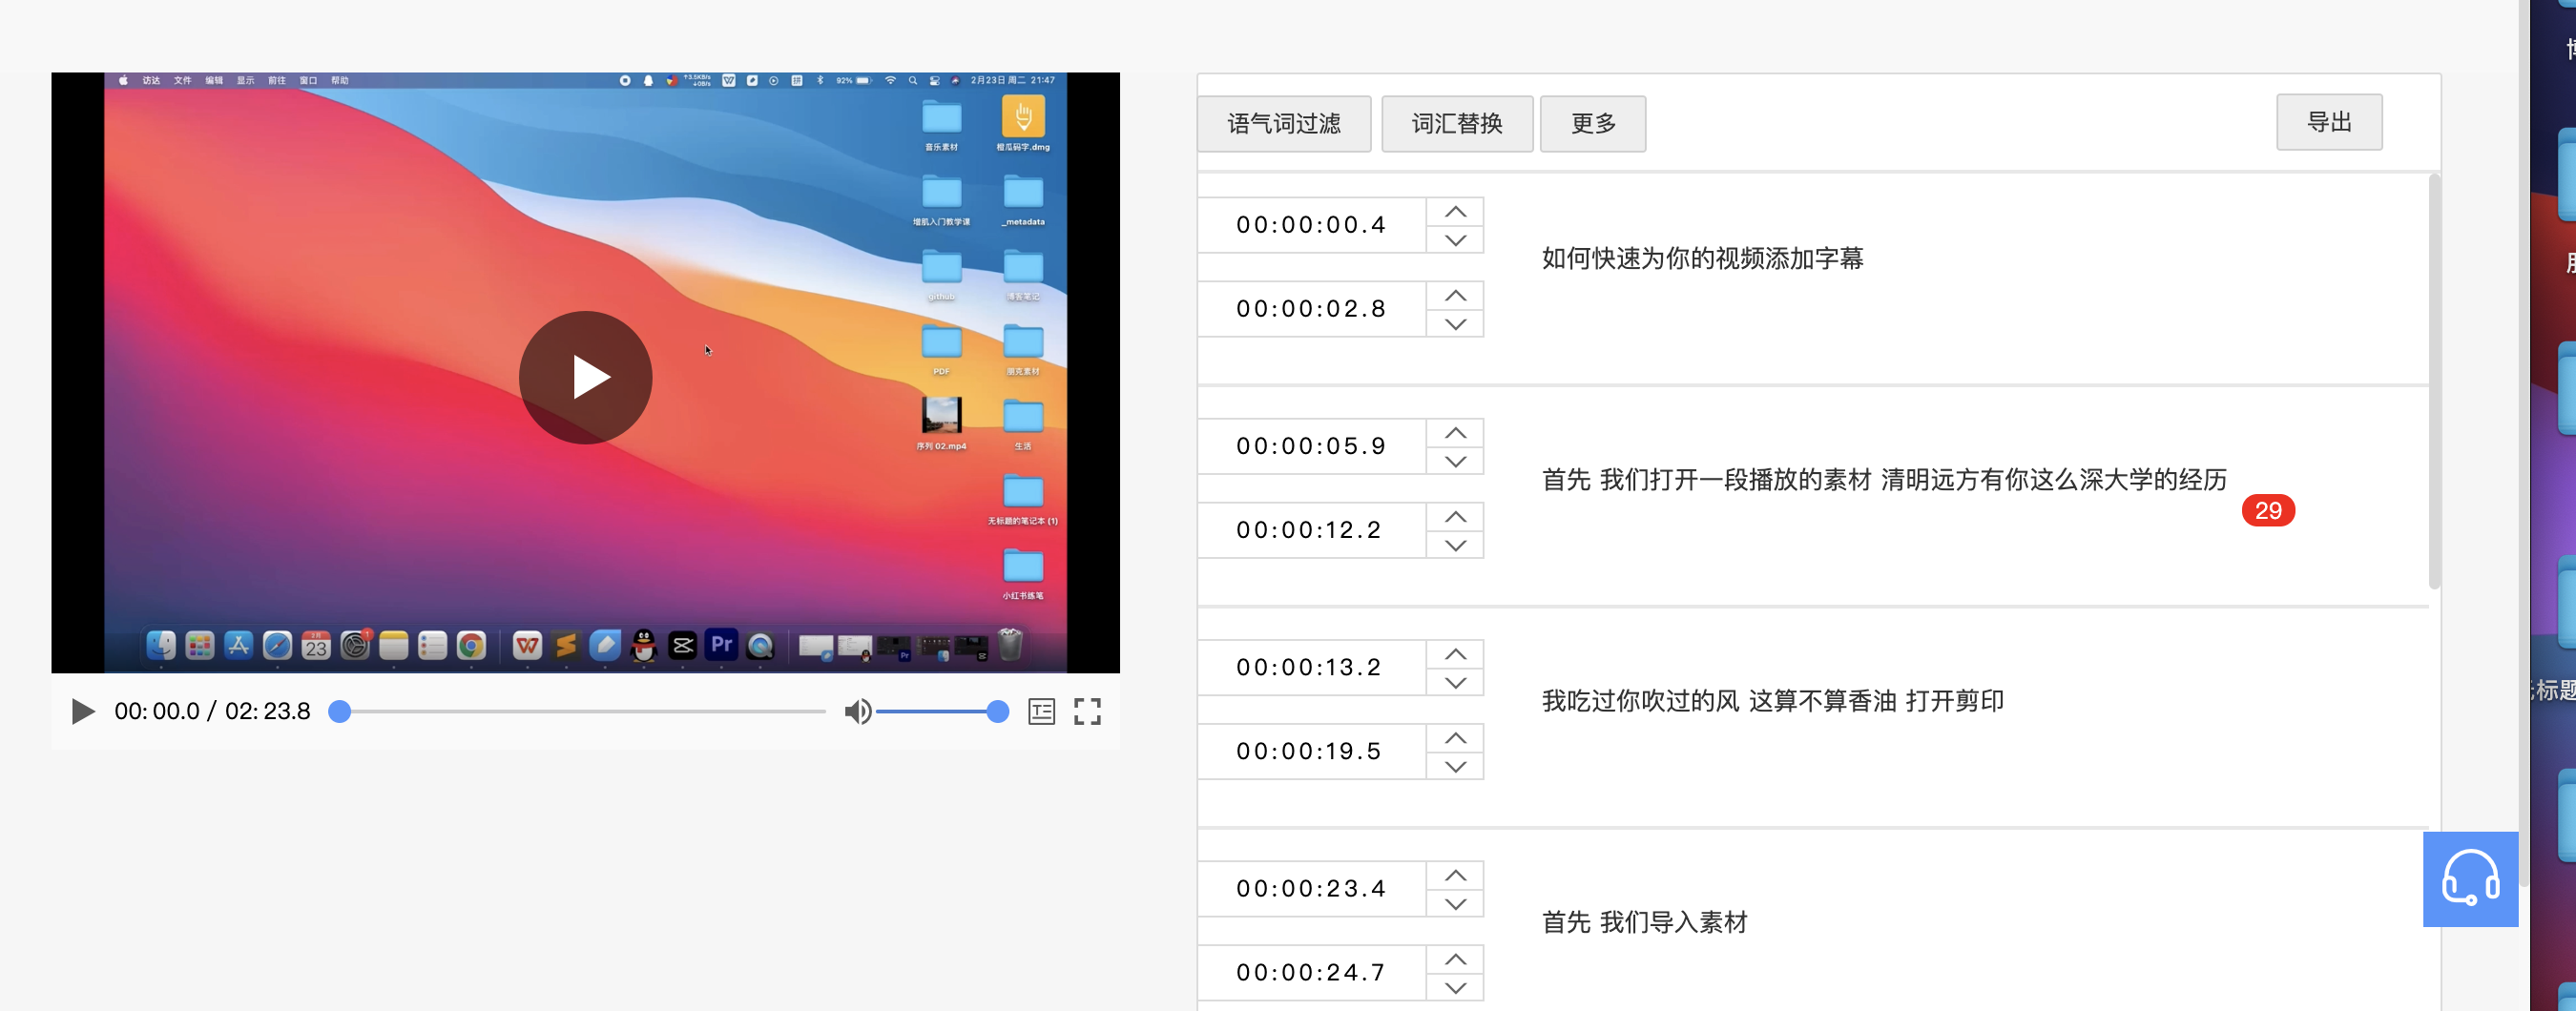Viewport: 2576px width, 1011px height.
Task: Click the 00:00.0 / 02:23.8 time readout
Action: coord(212,711)
